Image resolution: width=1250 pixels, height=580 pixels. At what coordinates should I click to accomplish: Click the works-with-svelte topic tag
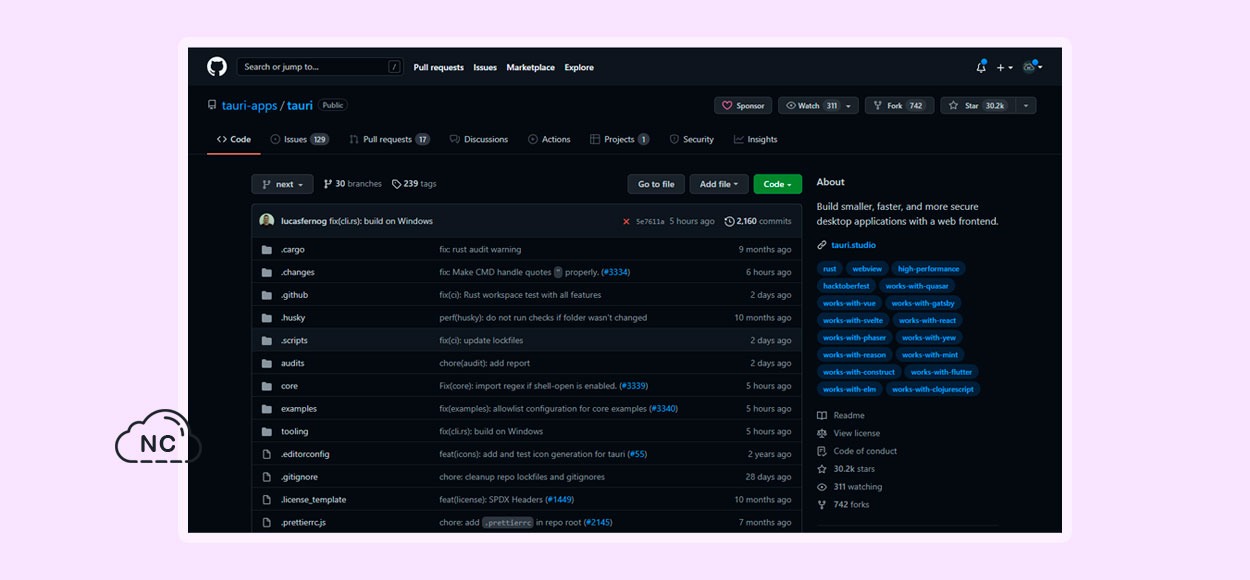click(852, 321)
